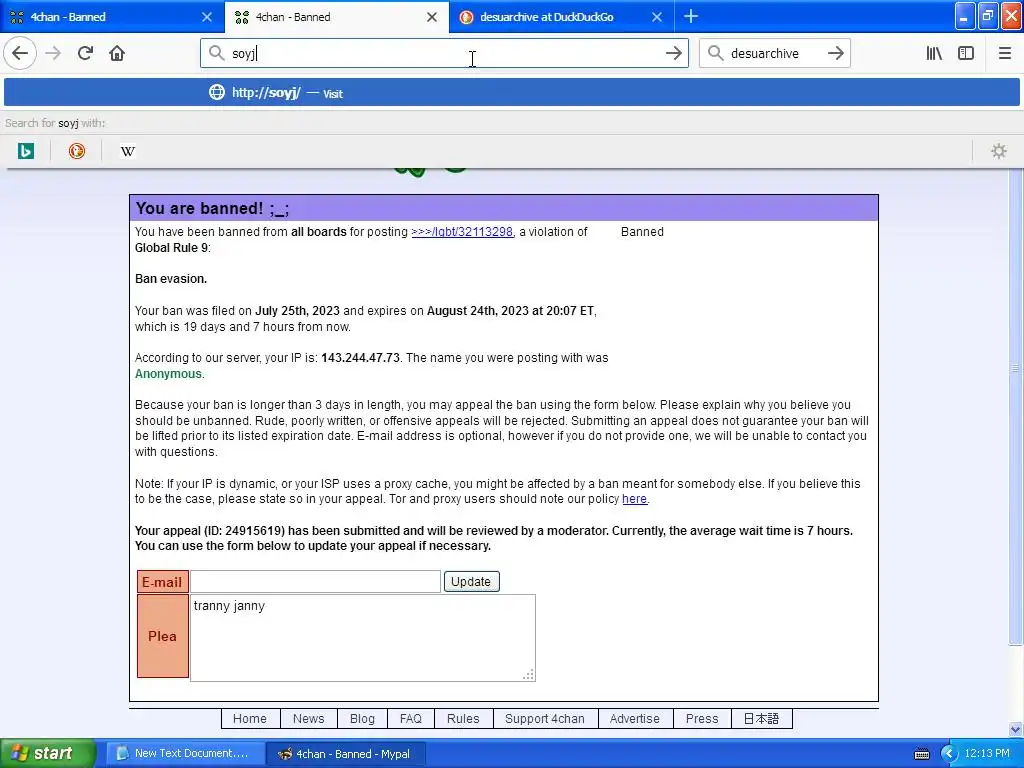Click the You are banned heading
Viewport: 1024px width, 768px height.
tap(212, 208)
